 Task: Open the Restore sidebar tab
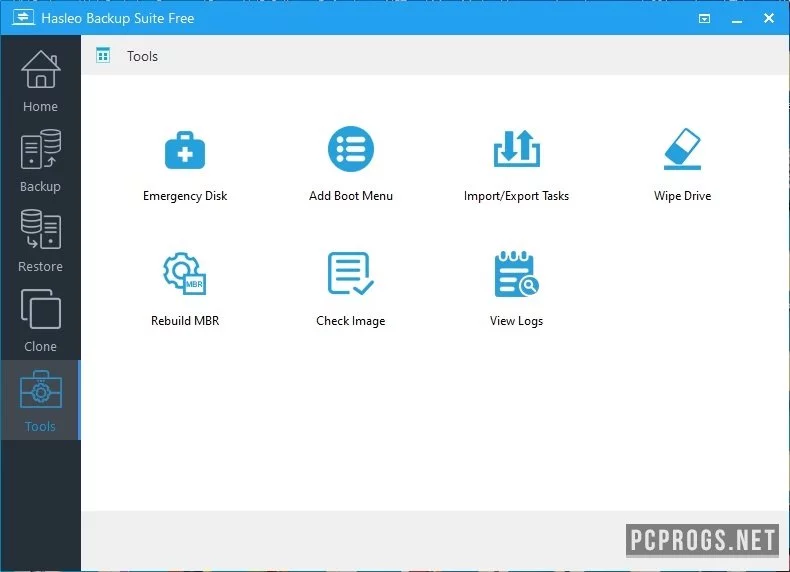click(40, 241)
